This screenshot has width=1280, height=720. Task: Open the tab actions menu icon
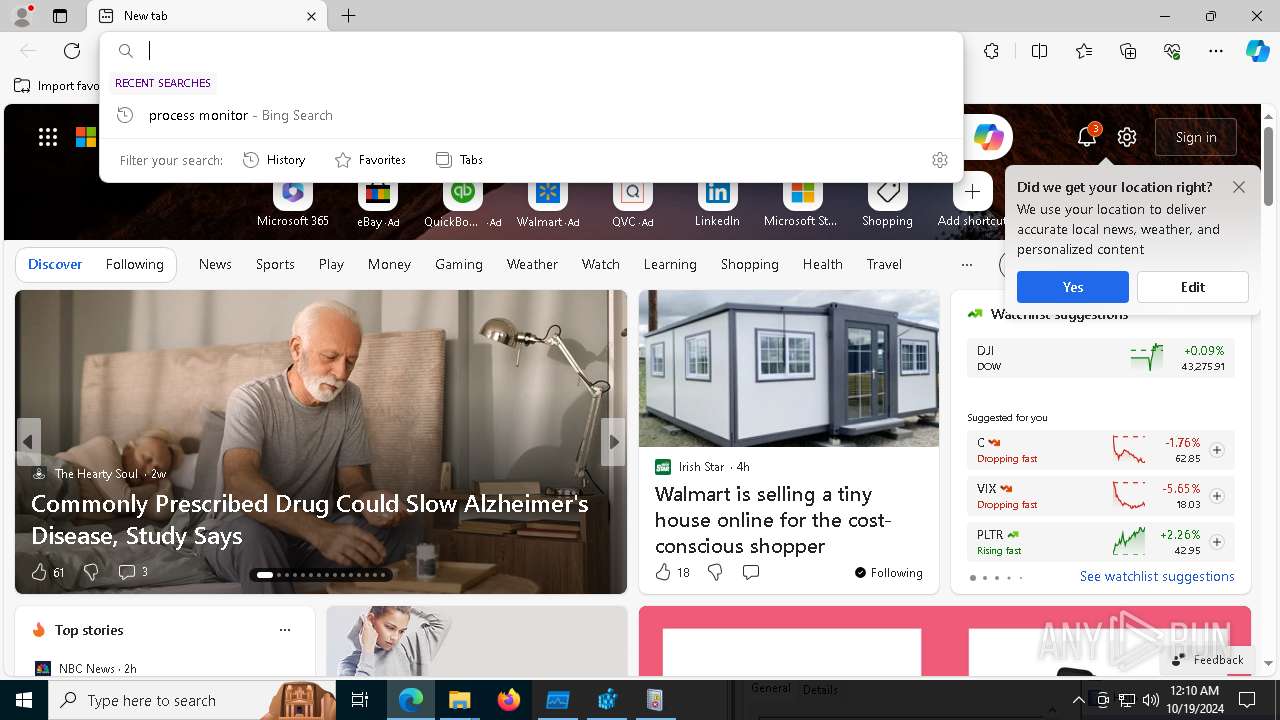(x=60, y=16)
